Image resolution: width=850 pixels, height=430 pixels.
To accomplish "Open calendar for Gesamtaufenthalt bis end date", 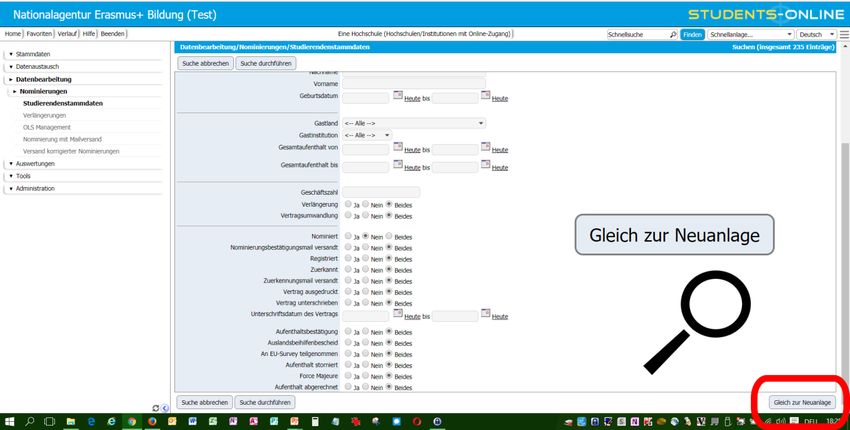I will 485,164.
